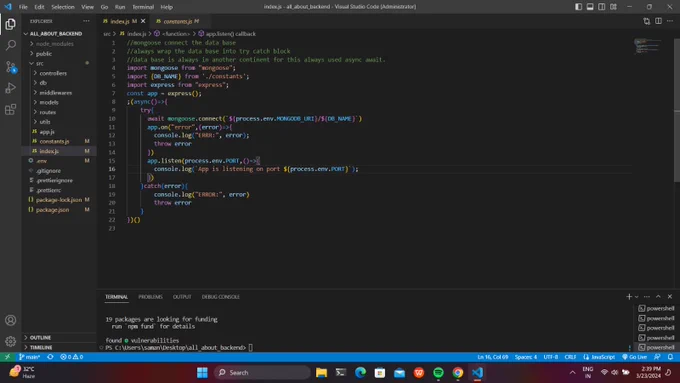Open the Manage settings gear
The image size is (680, 383).
click(11, 341)
